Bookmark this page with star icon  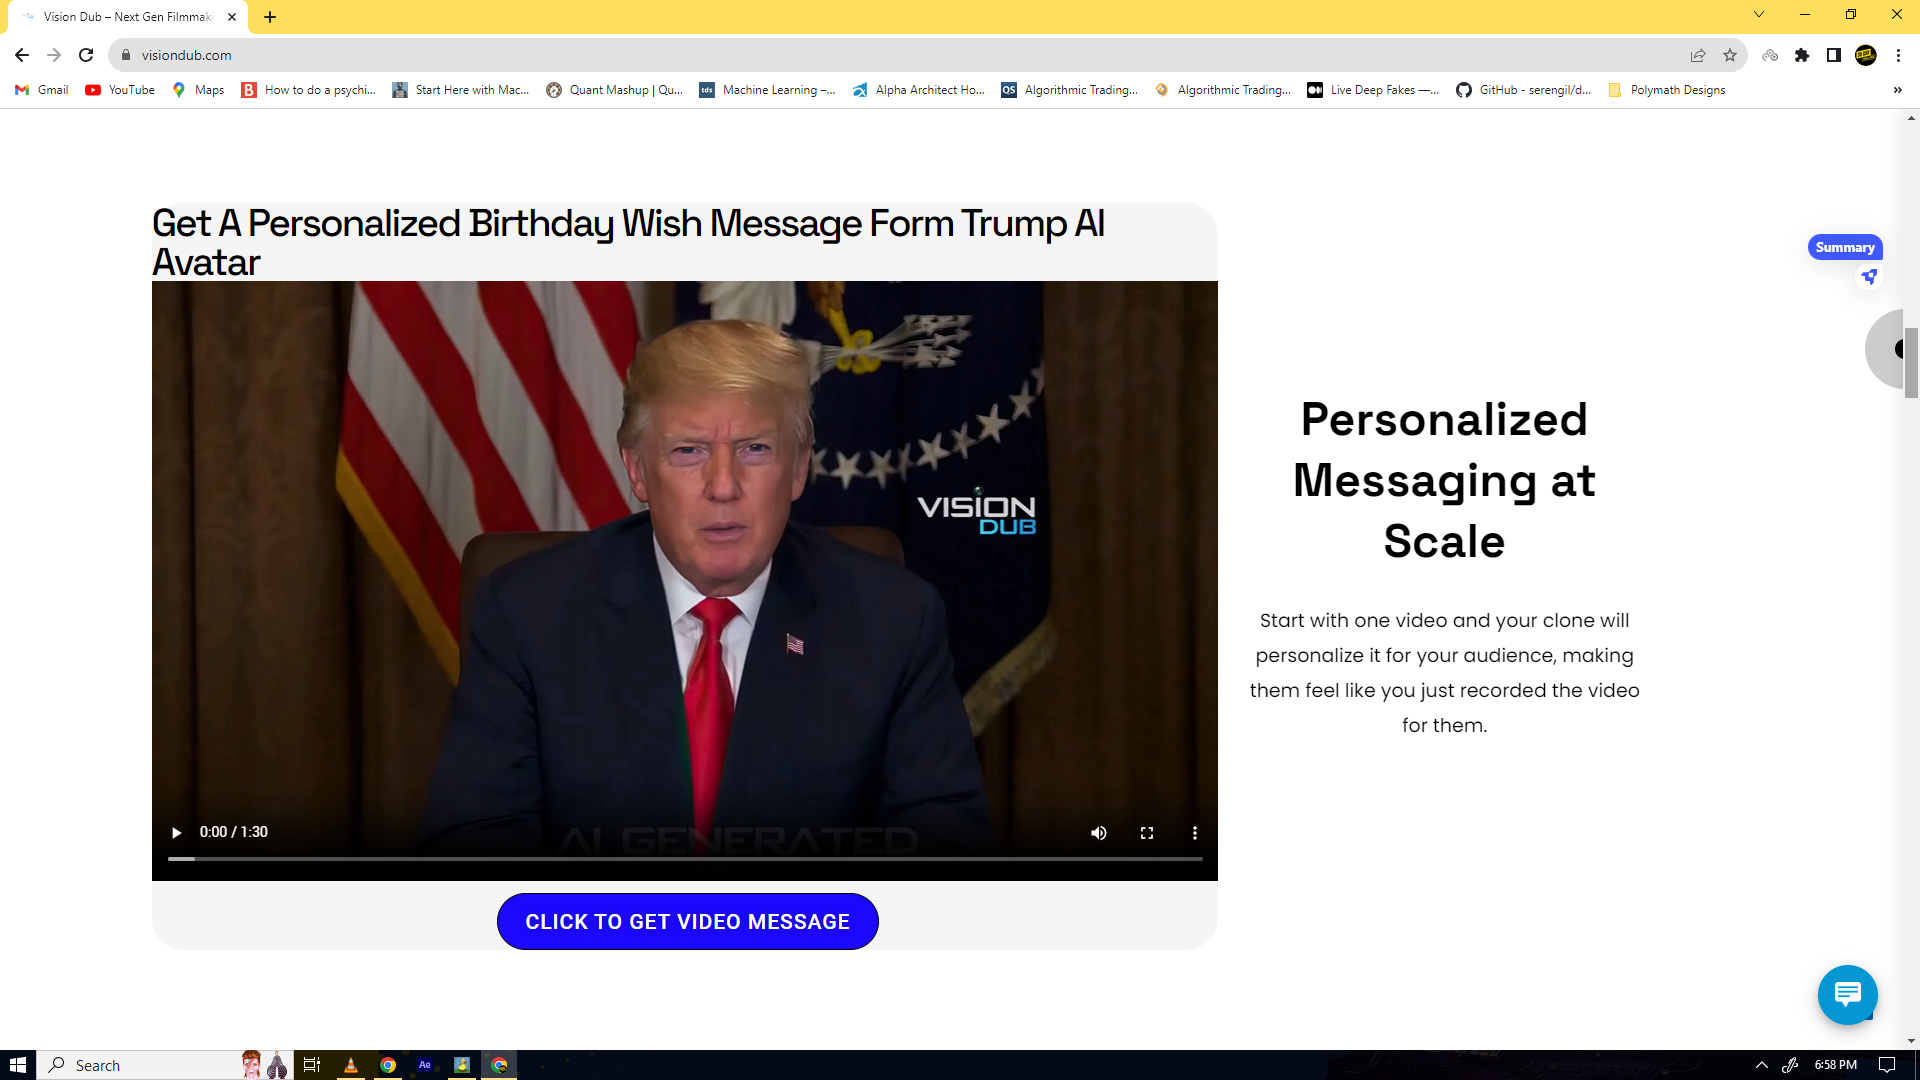pyautogui.click(x=1730, y=55)
